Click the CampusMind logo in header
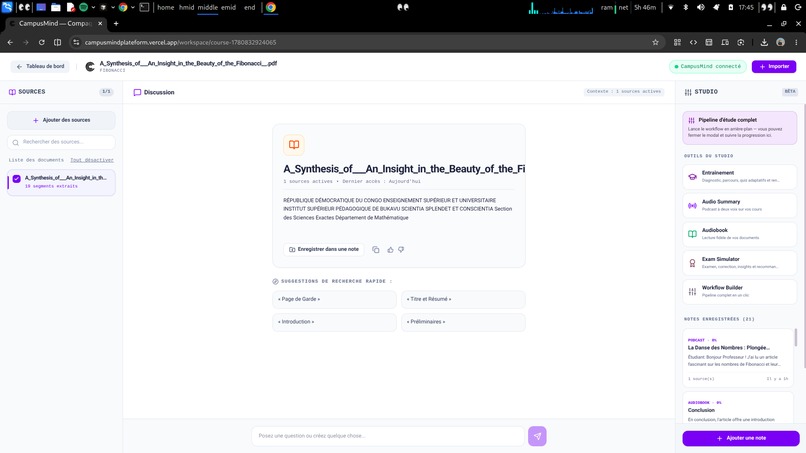The image size is (806, 453). pyautogui.click(x=90, y=67)
